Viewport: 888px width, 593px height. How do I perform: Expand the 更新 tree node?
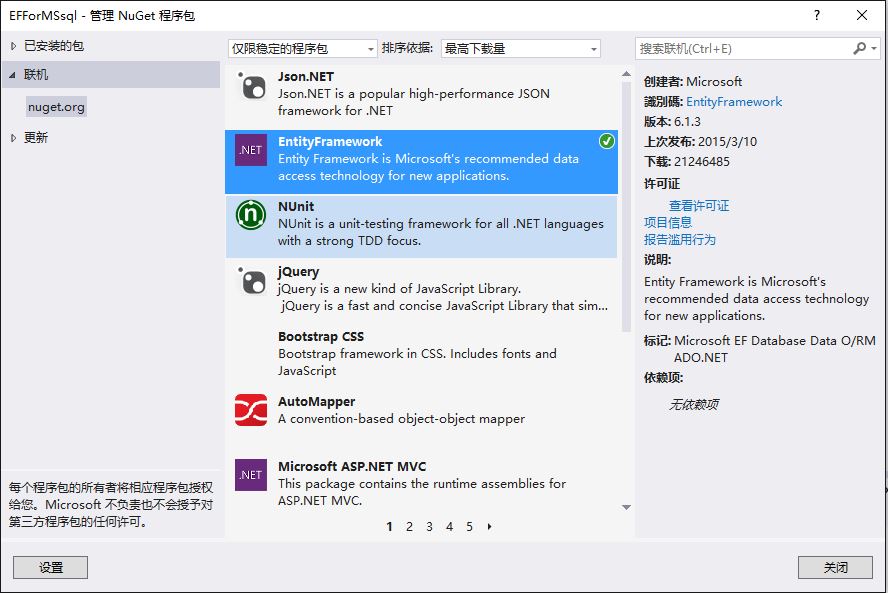pos(14,138)
